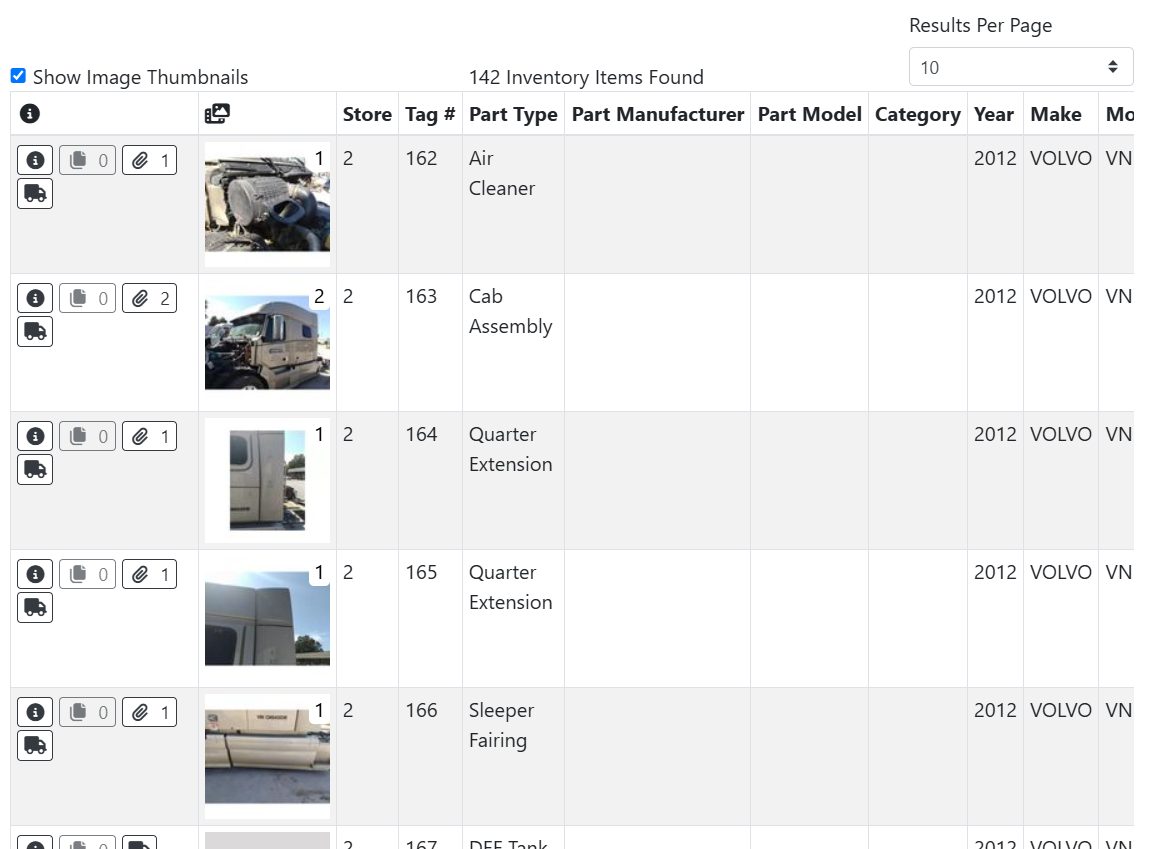Open tag 164 Quarter Extension thumbnail

(x=267, y=481)
